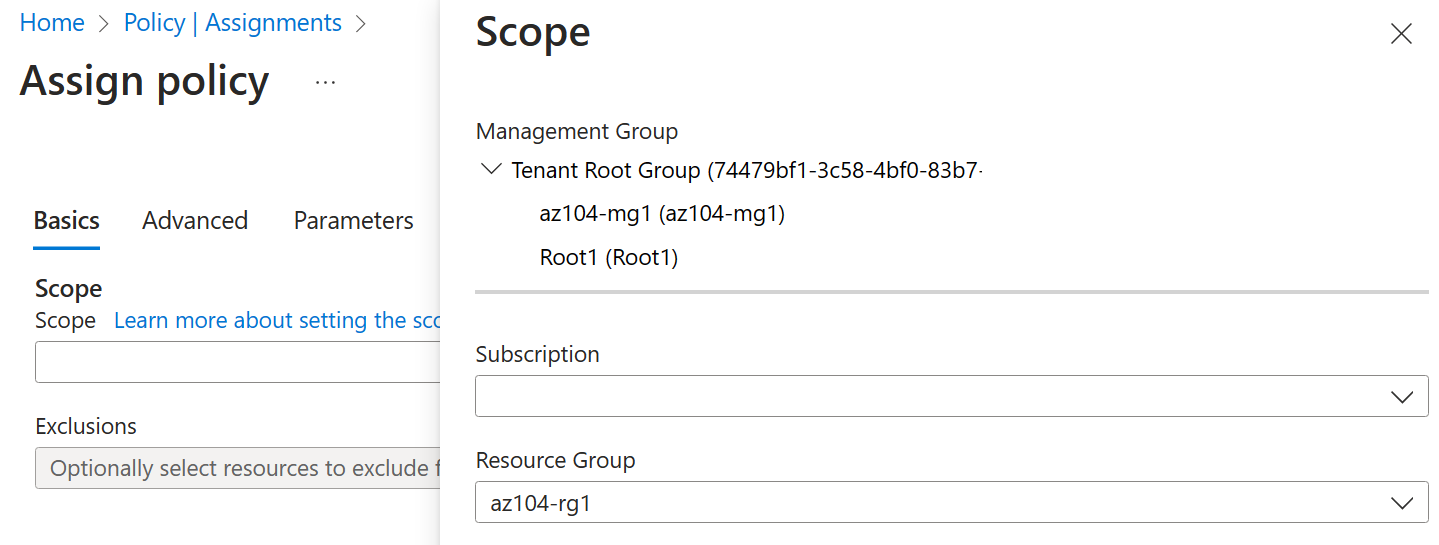Go back to Policy | Assignments breadcrumb
The height and width of the screenshot is (545, 1439).
[232, 23]
